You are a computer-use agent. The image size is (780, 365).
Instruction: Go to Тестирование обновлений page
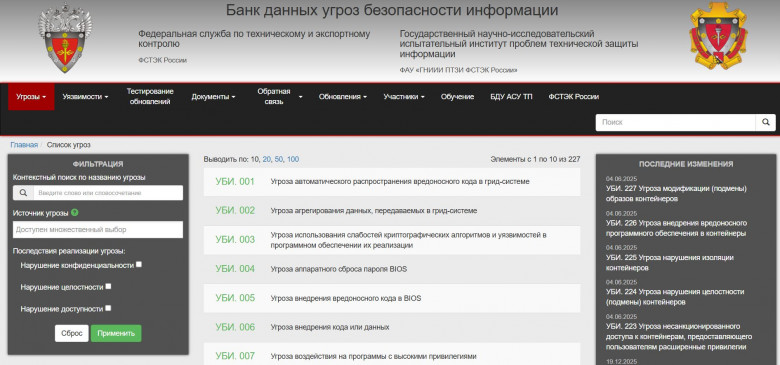[x=150, y=97]
